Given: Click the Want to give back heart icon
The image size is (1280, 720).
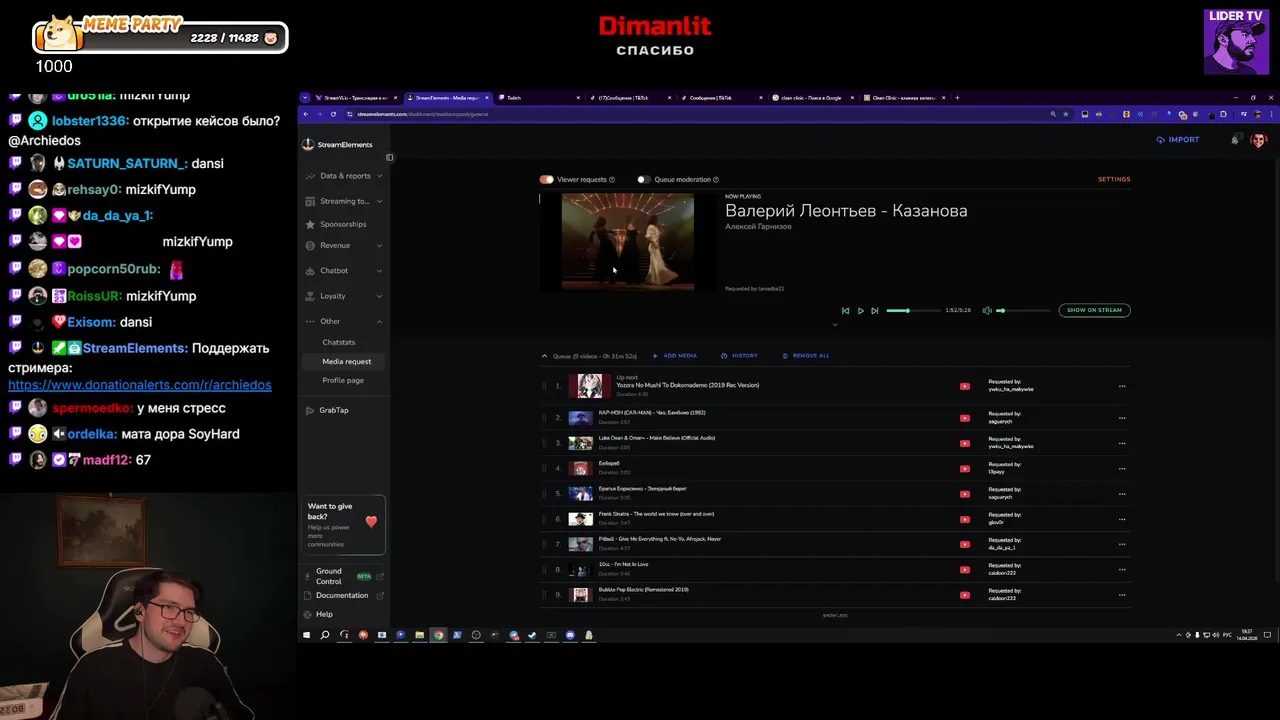Looking at the screenshot, I should (x=371, y=521).
